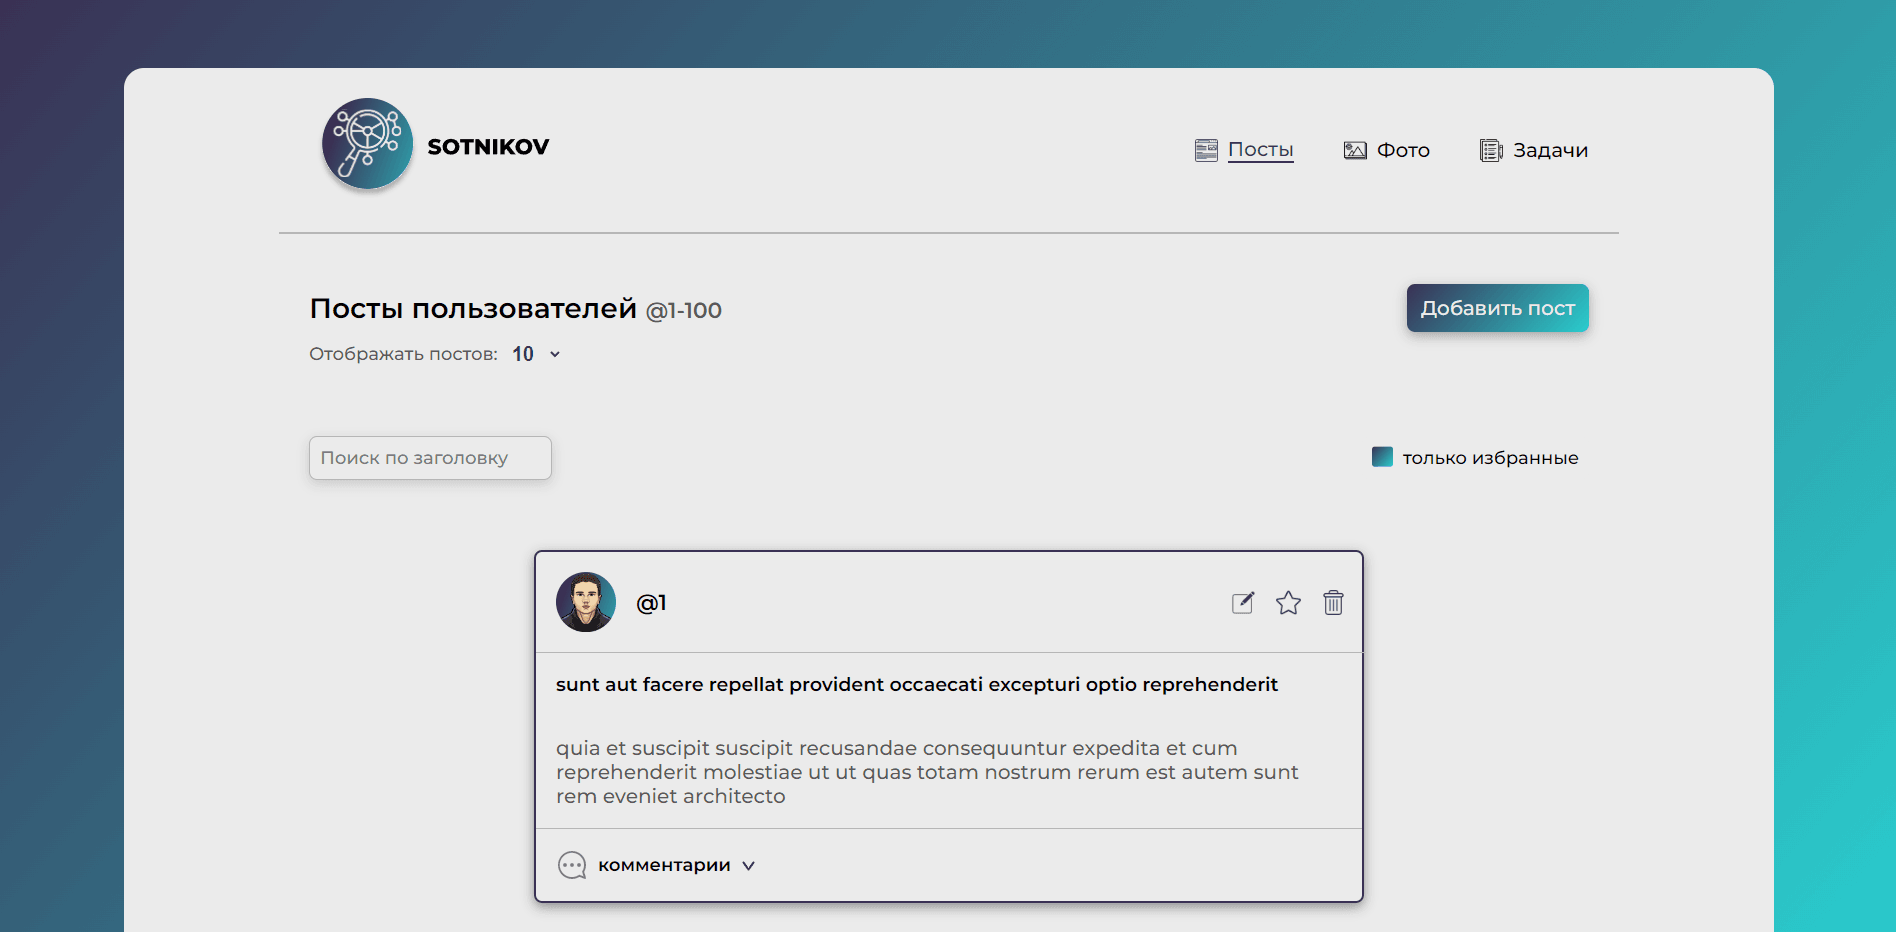Click user @1 avatar picture
1896x932 pixels.
click(x=586, y=602)
